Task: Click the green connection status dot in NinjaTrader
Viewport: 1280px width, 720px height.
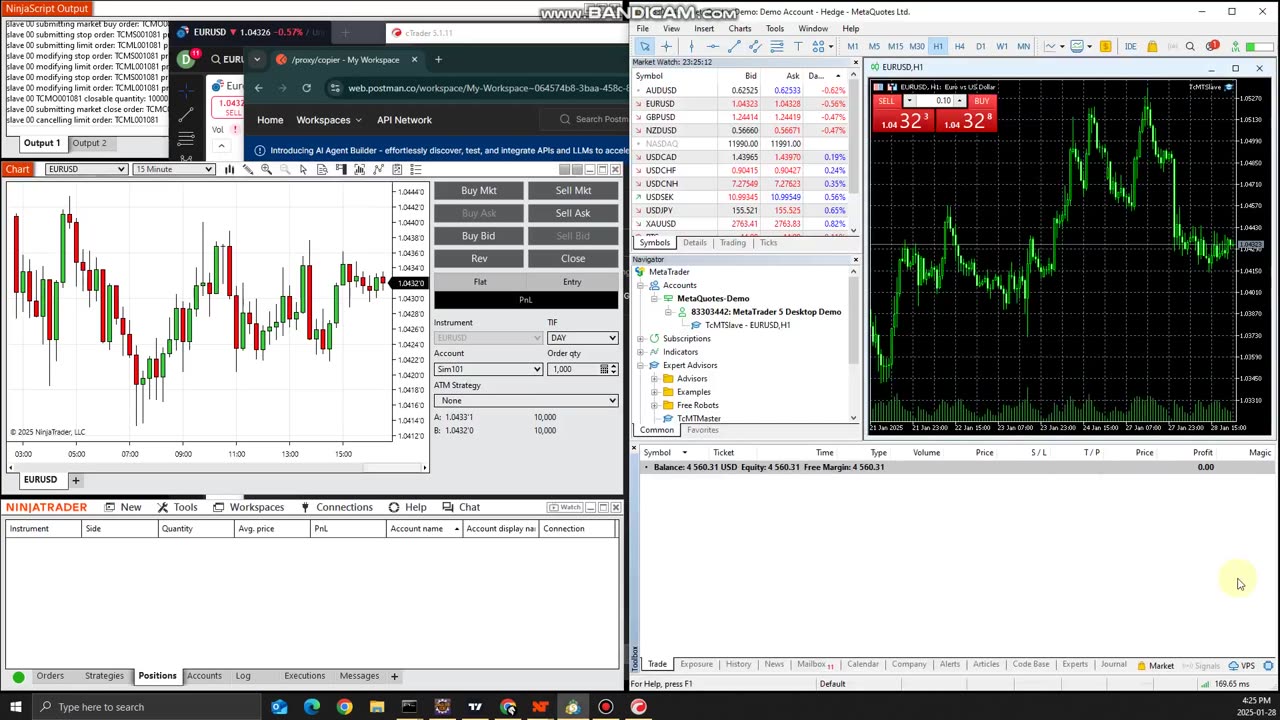Action: (x=18, y=676)
